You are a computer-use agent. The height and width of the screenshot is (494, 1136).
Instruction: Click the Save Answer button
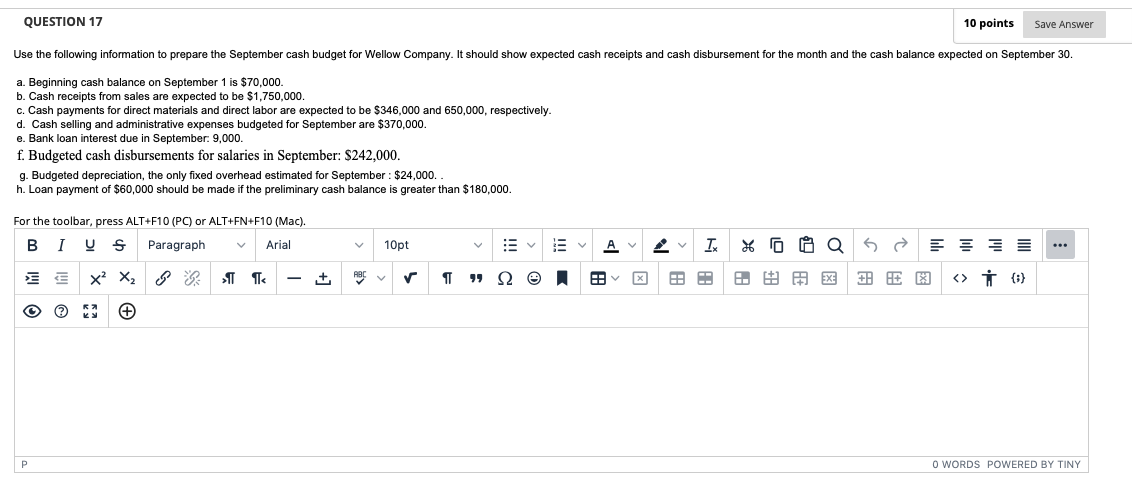(1064, 25)
